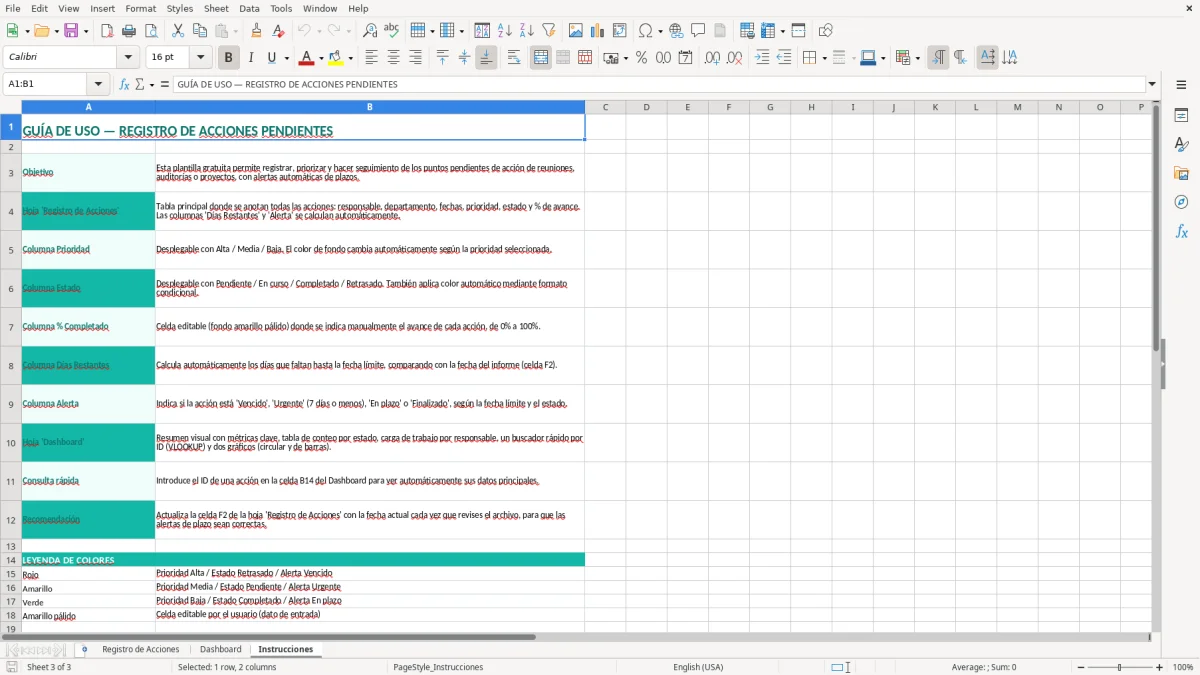Screen dimensions: 1200x675
Task: Open conditional formatting dropdown arrow
Action: [x=917, y=58]
